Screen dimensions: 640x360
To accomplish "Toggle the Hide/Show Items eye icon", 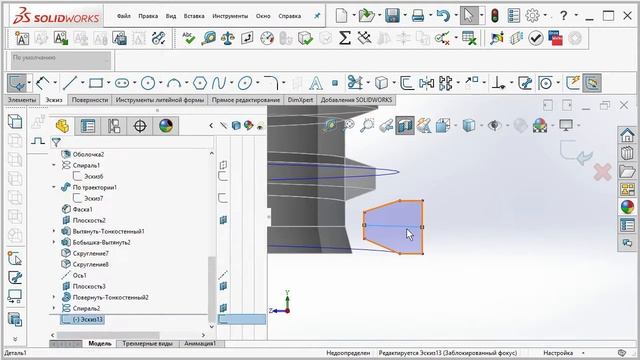I will coord(494,125).
